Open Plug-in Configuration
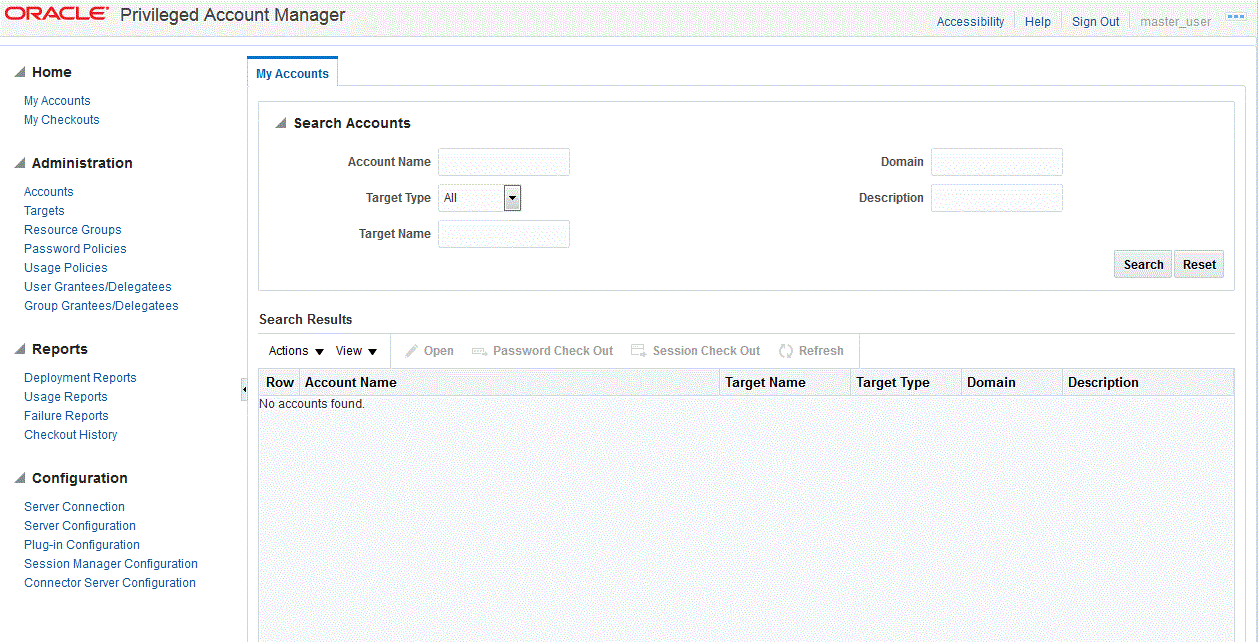 point(82,545)
